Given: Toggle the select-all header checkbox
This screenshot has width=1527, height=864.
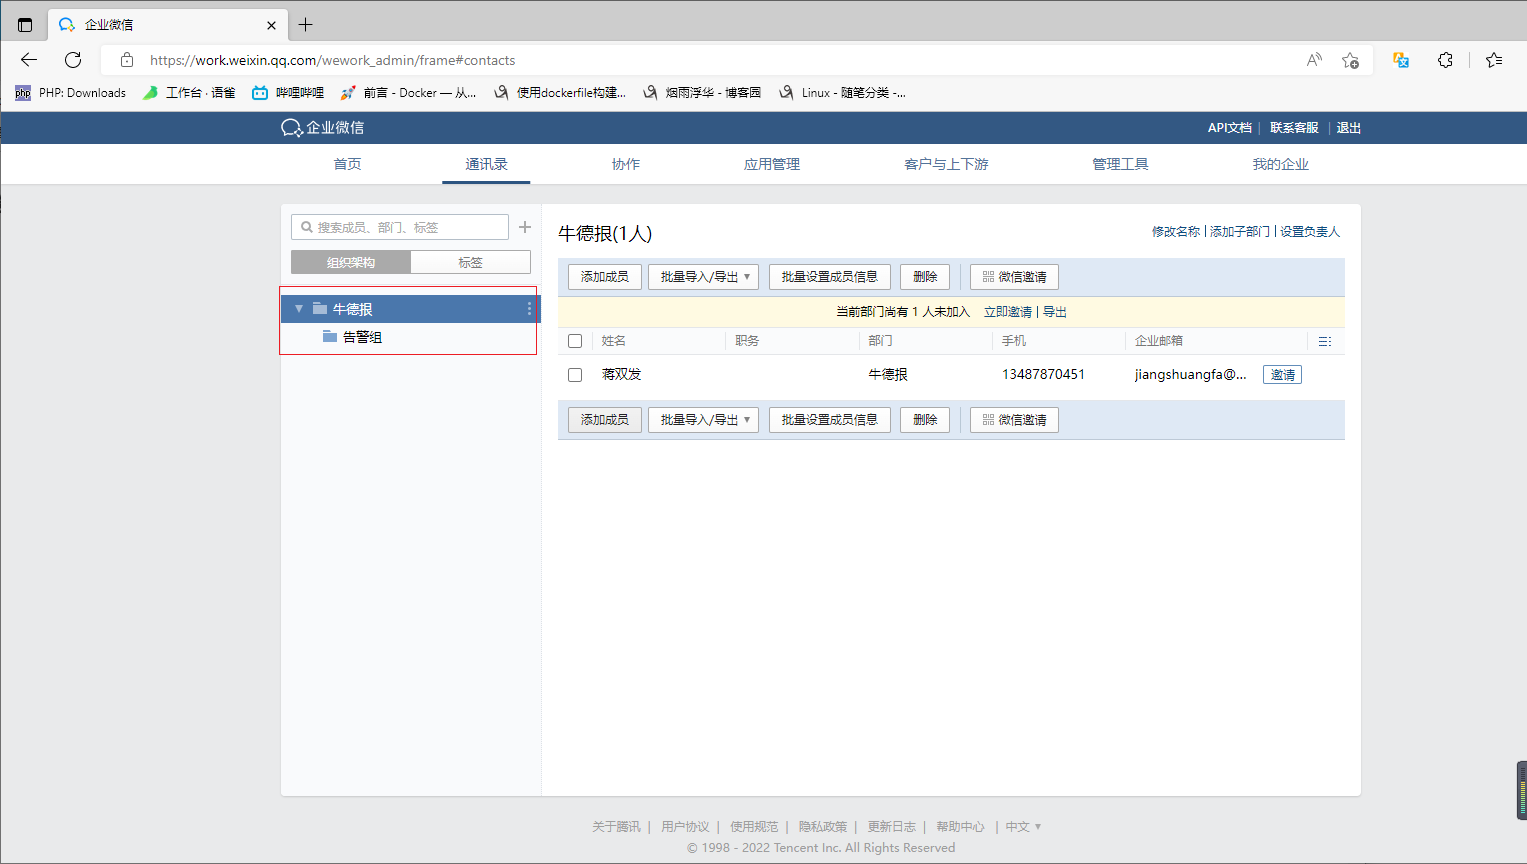Looking at the screenshot, I should pyautogui.click(x=575, y=341).
